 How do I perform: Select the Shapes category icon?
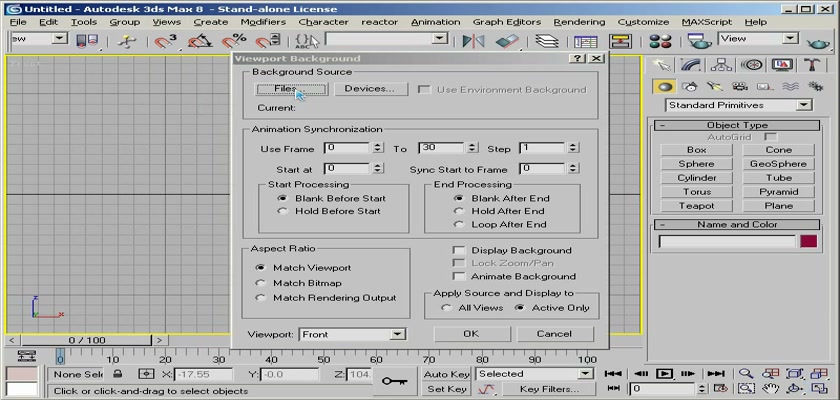(690, 87)
